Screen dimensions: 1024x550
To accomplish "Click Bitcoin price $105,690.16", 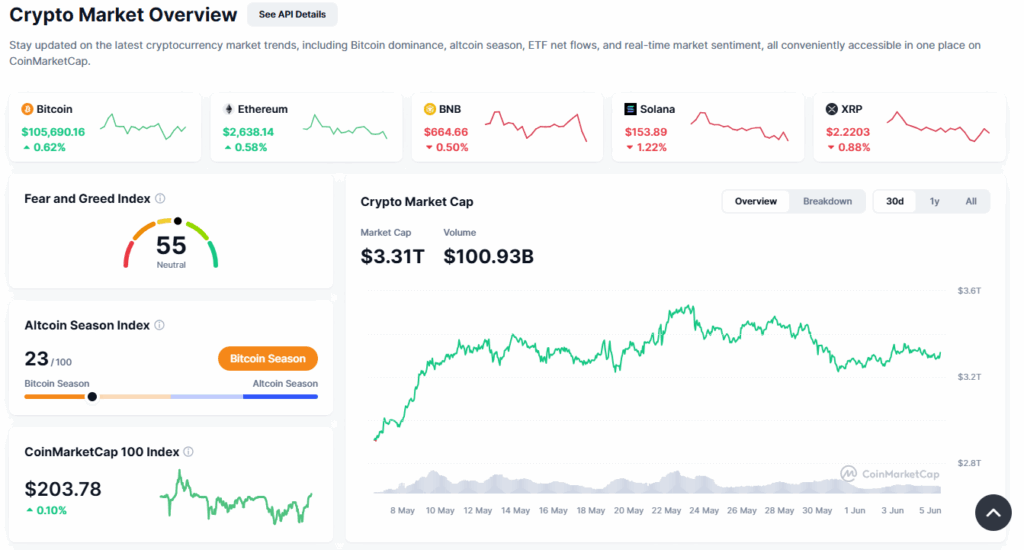I will 53,132.
